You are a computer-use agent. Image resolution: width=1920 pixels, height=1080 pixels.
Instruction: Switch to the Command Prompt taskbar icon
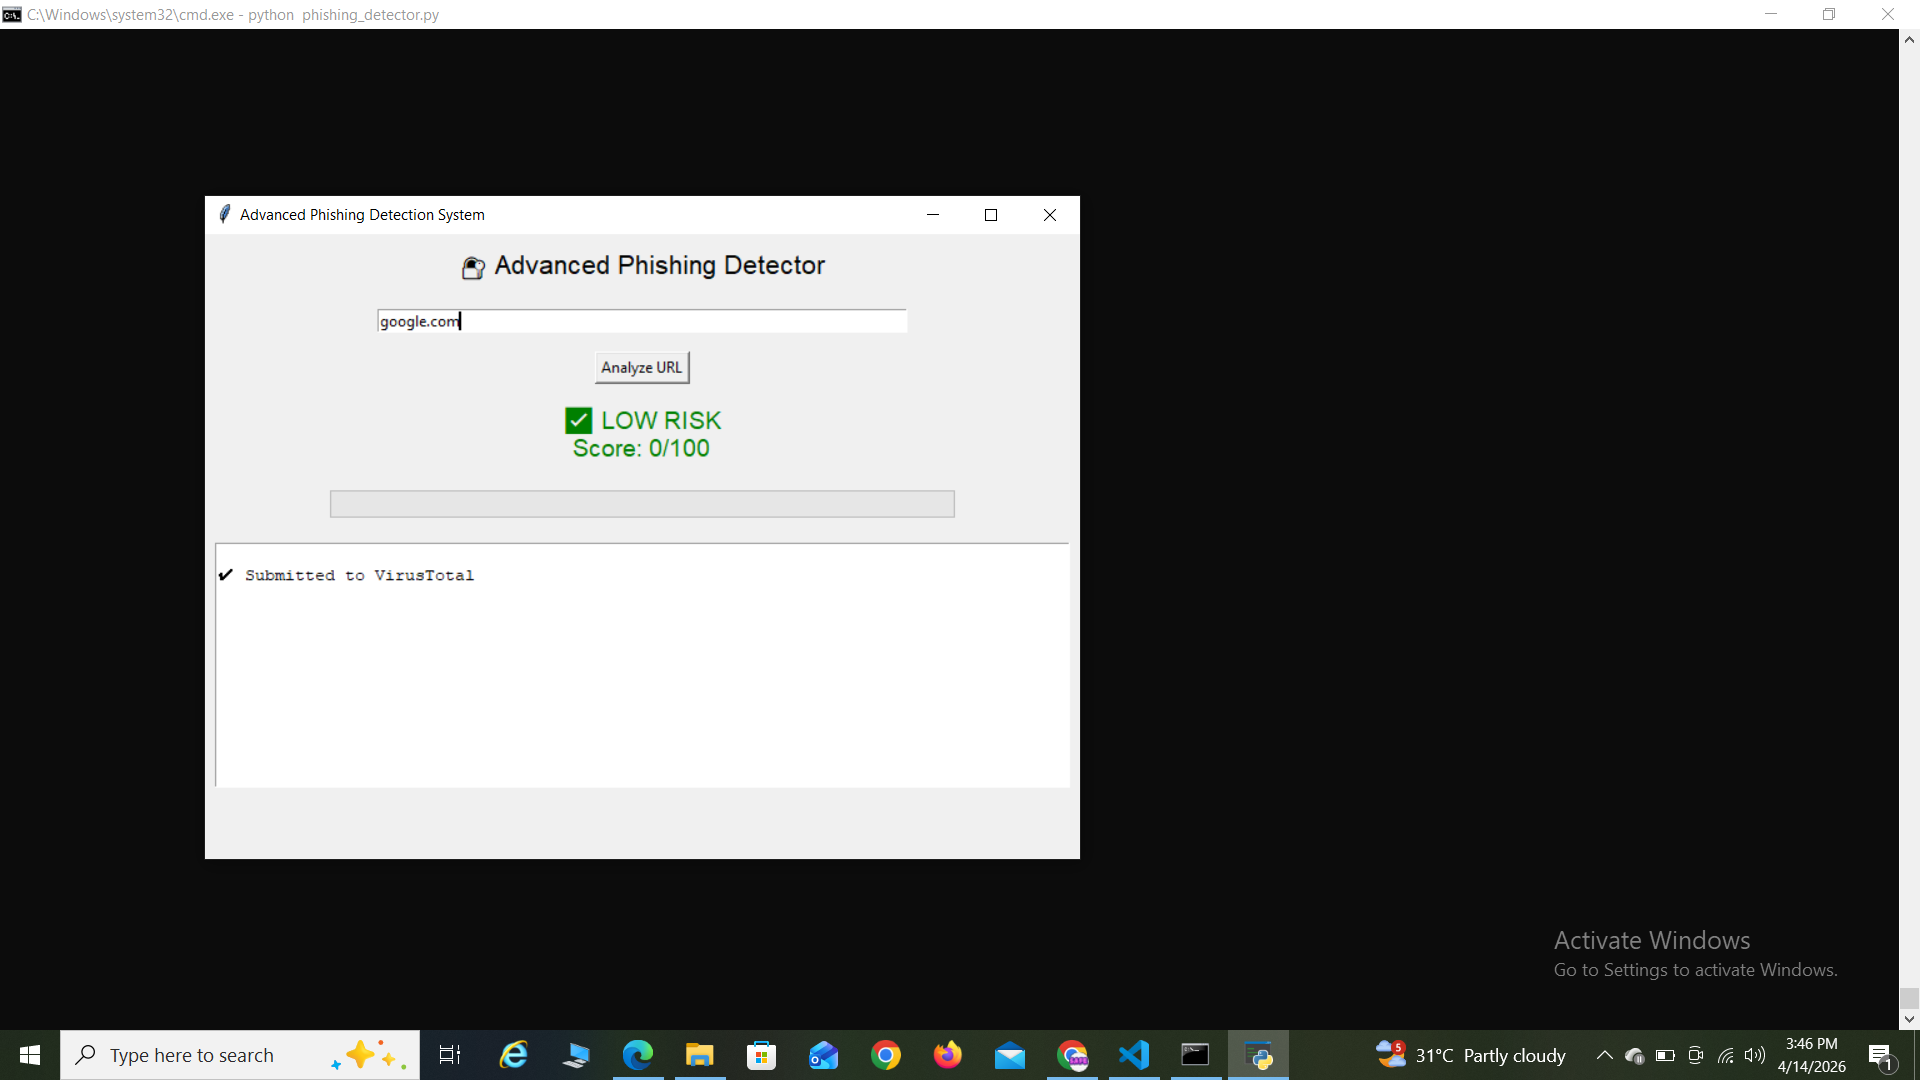1196,1055
